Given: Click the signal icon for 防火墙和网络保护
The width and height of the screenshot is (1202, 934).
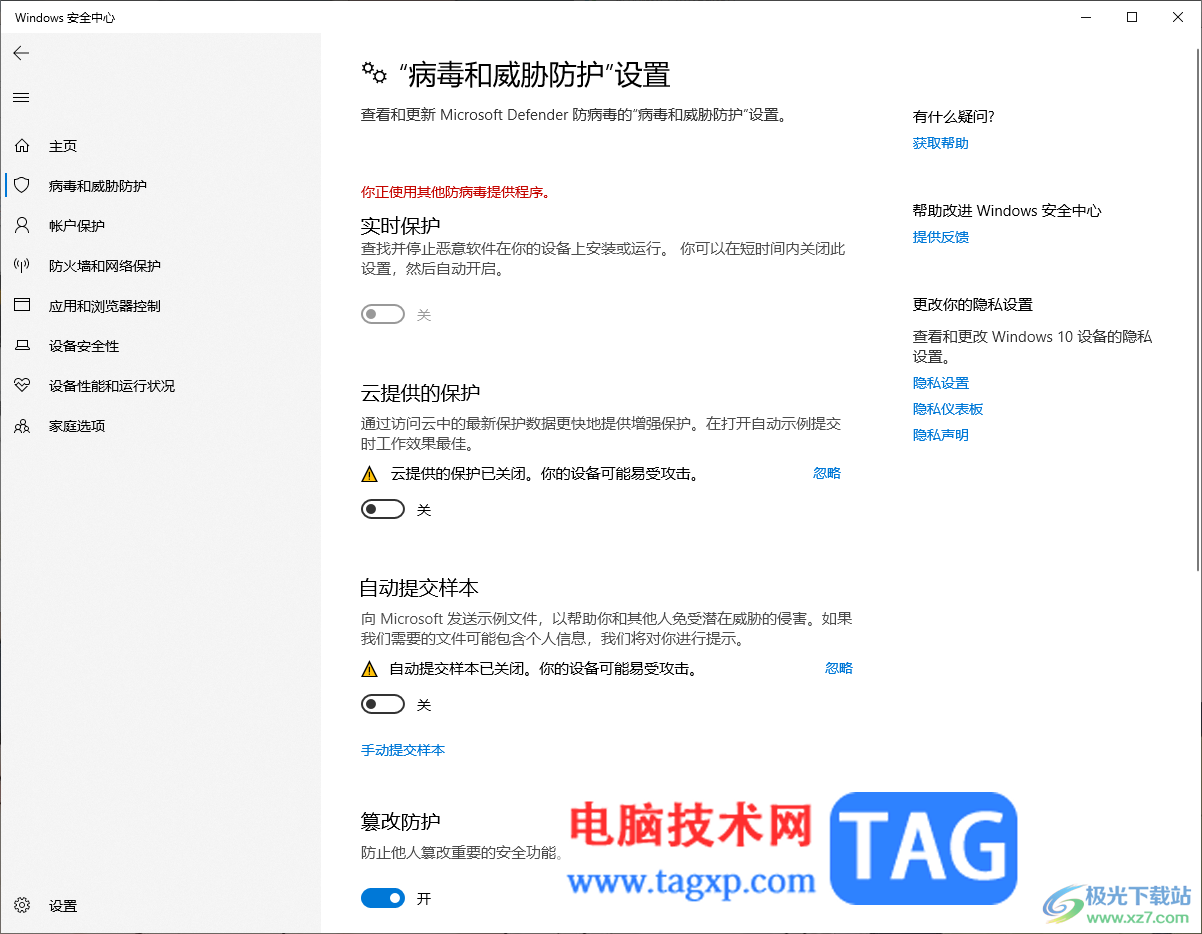Looking at the screenshot, I should point(22,266).
